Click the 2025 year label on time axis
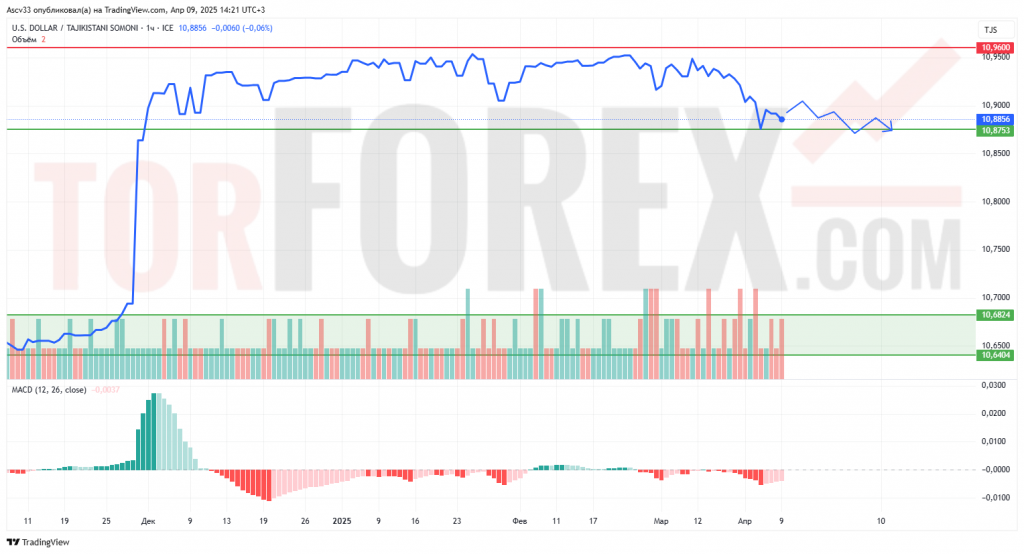Viewport: 1024px width, 554px height. 342,521
